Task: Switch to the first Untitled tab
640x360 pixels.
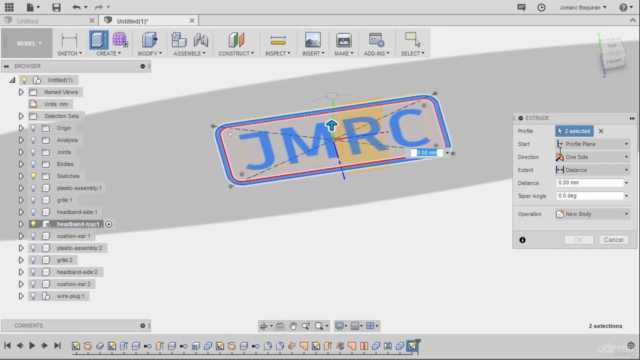Action: point(27,21)
